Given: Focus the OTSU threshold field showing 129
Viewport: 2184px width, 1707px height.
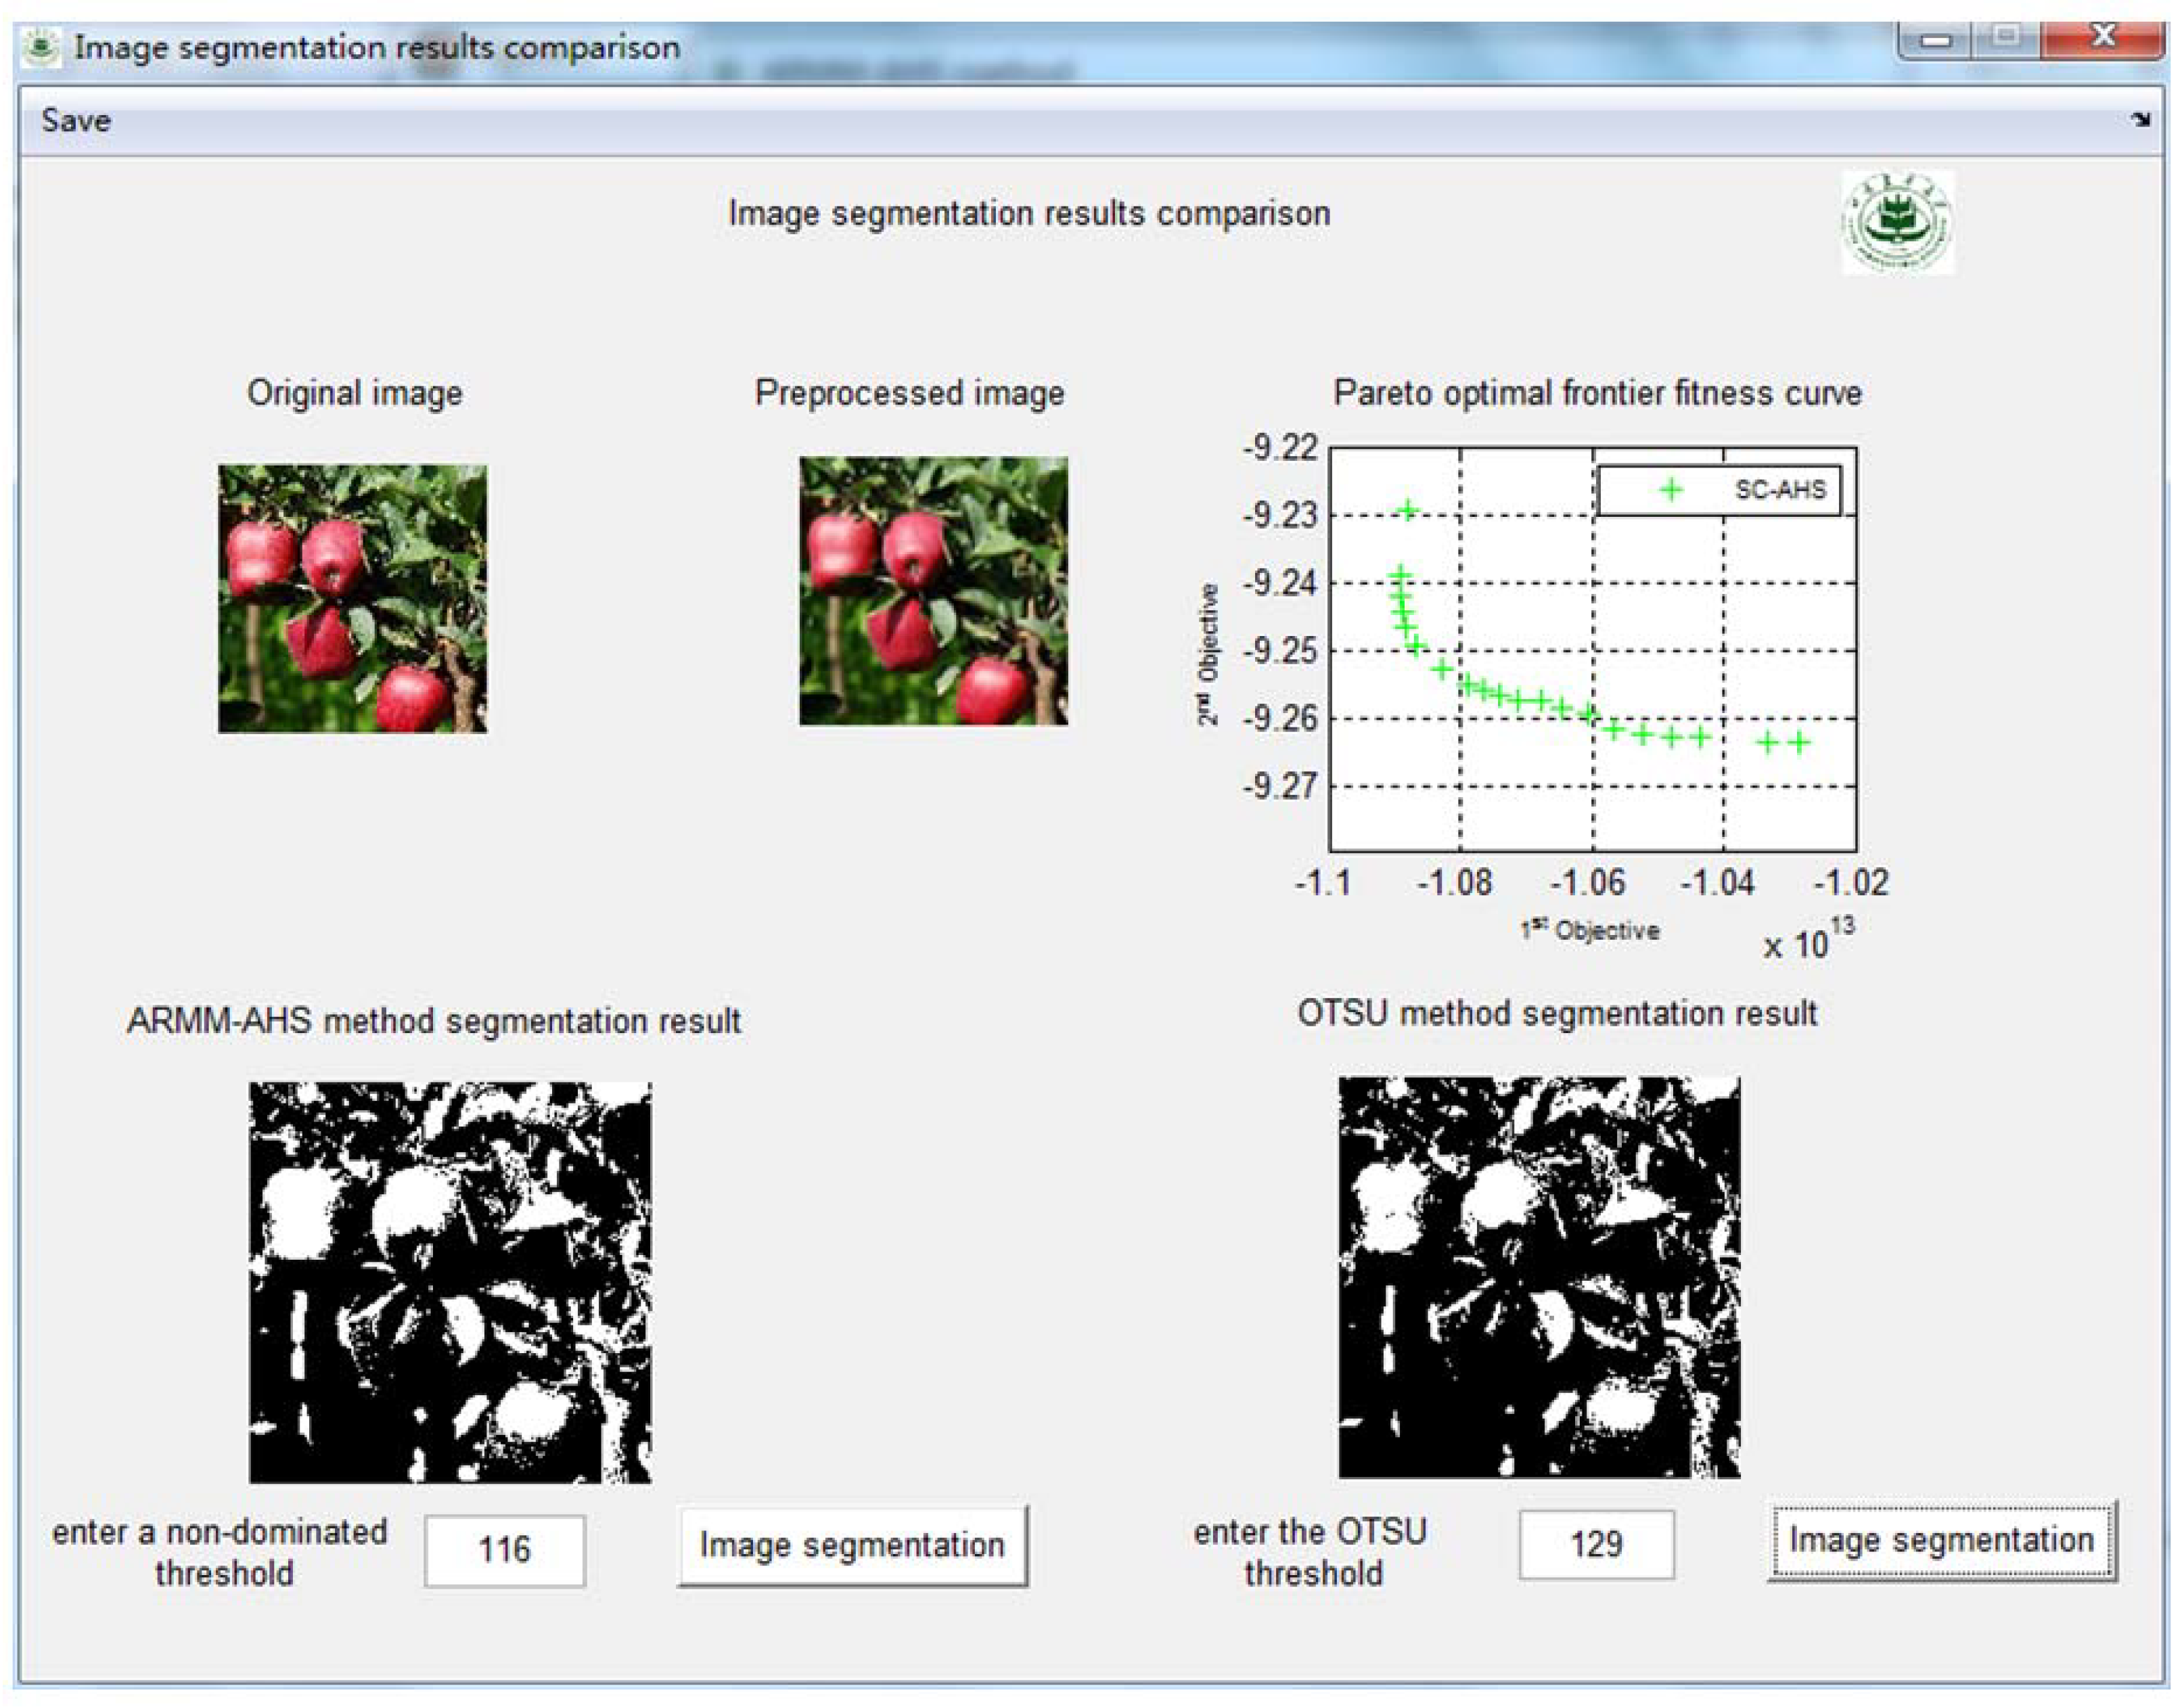Looking at the screenshot, I should tap(1596, 1545).
